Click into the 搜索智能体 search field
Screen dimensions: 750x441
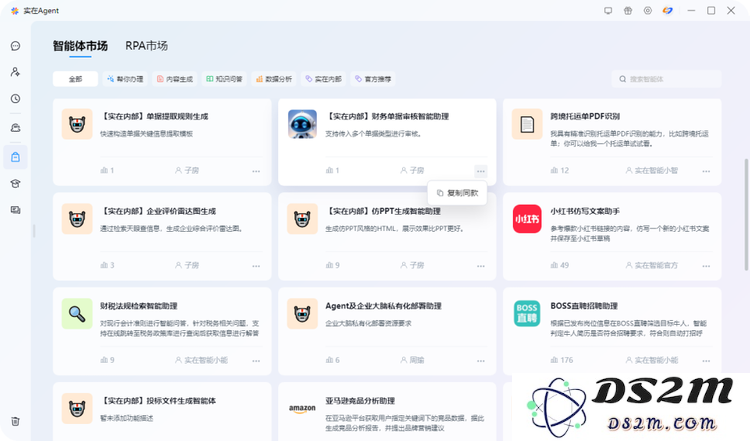(x=666, y=79)
